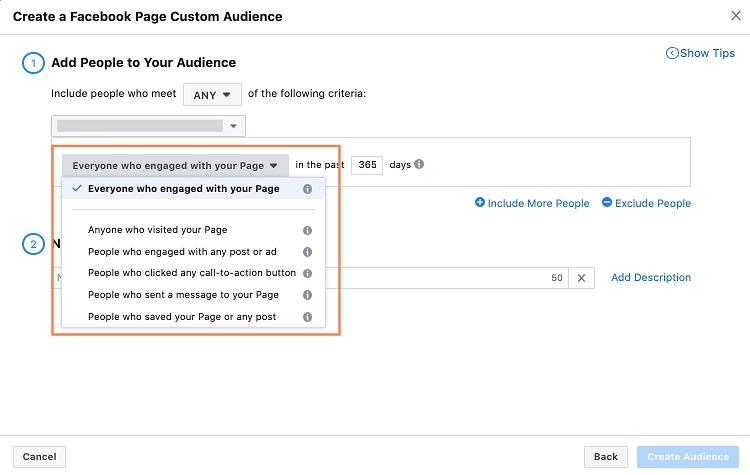Image resolution: width=750 pixels, height=475 pixels.
Task: Click info icon on checked 'Everyone who engaged' option
Action: click(307, 189)
